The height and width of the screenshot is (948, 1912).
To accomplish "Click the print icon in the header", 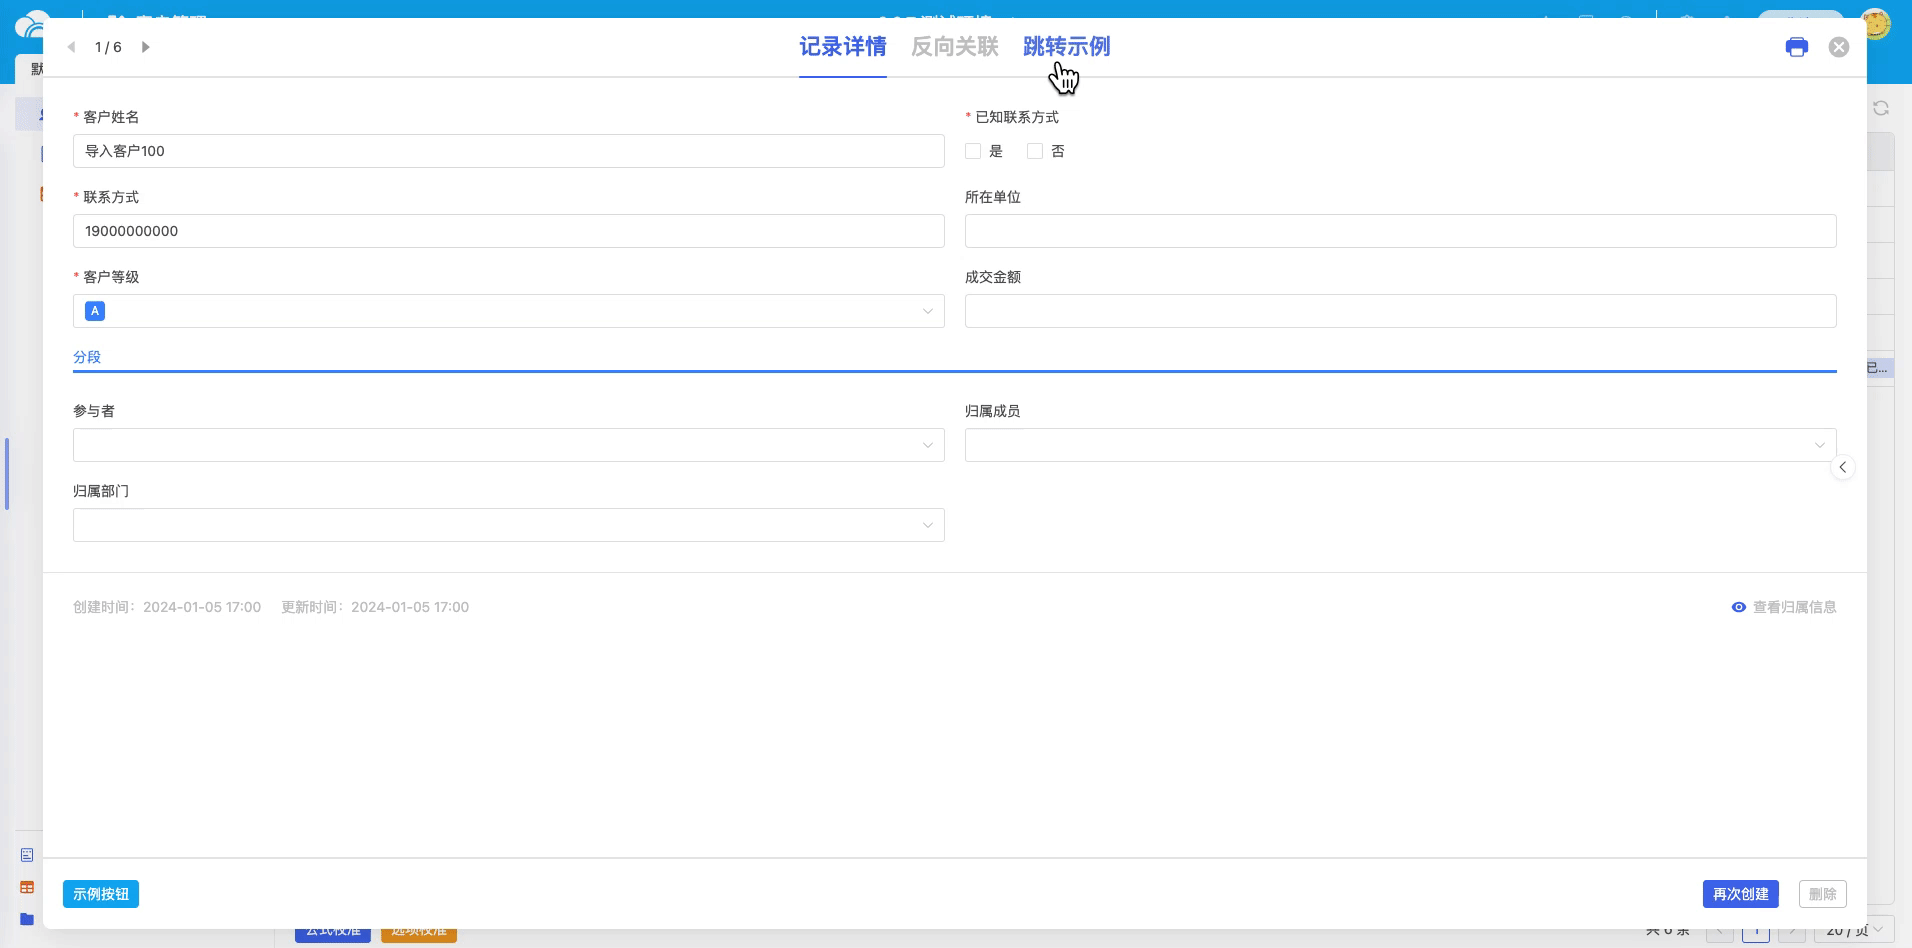I will 1796,47.
